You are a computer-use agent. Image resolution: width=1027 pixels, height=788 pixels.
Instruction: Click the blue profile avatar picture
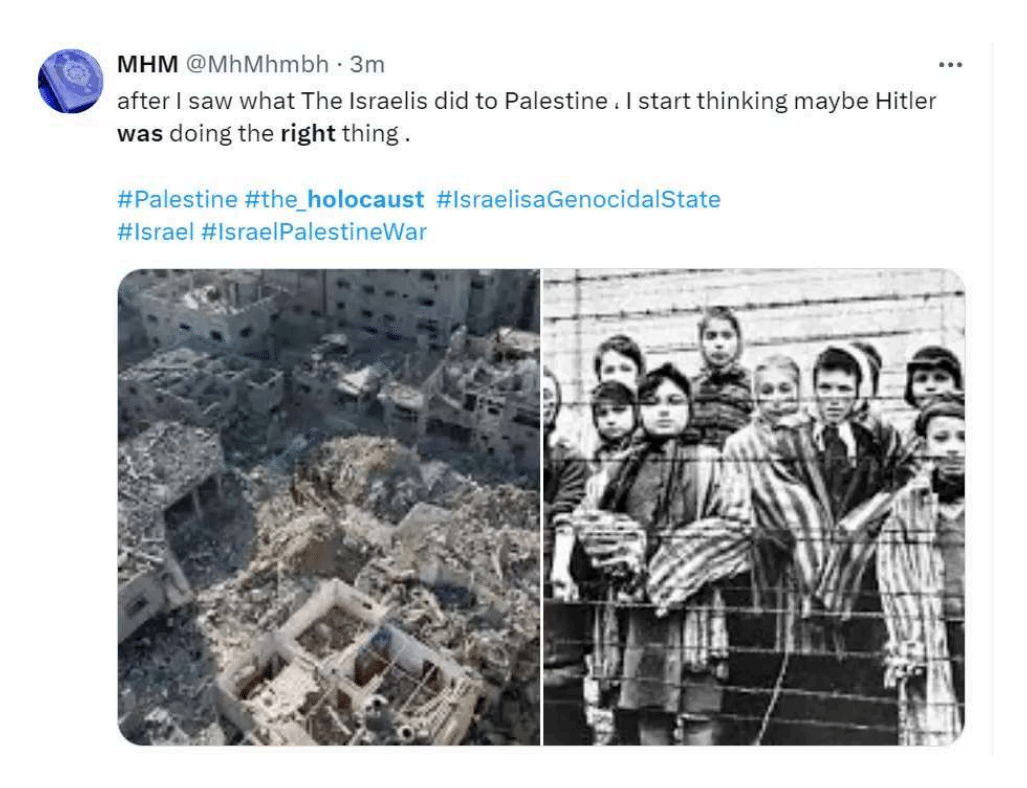[69, 81]
